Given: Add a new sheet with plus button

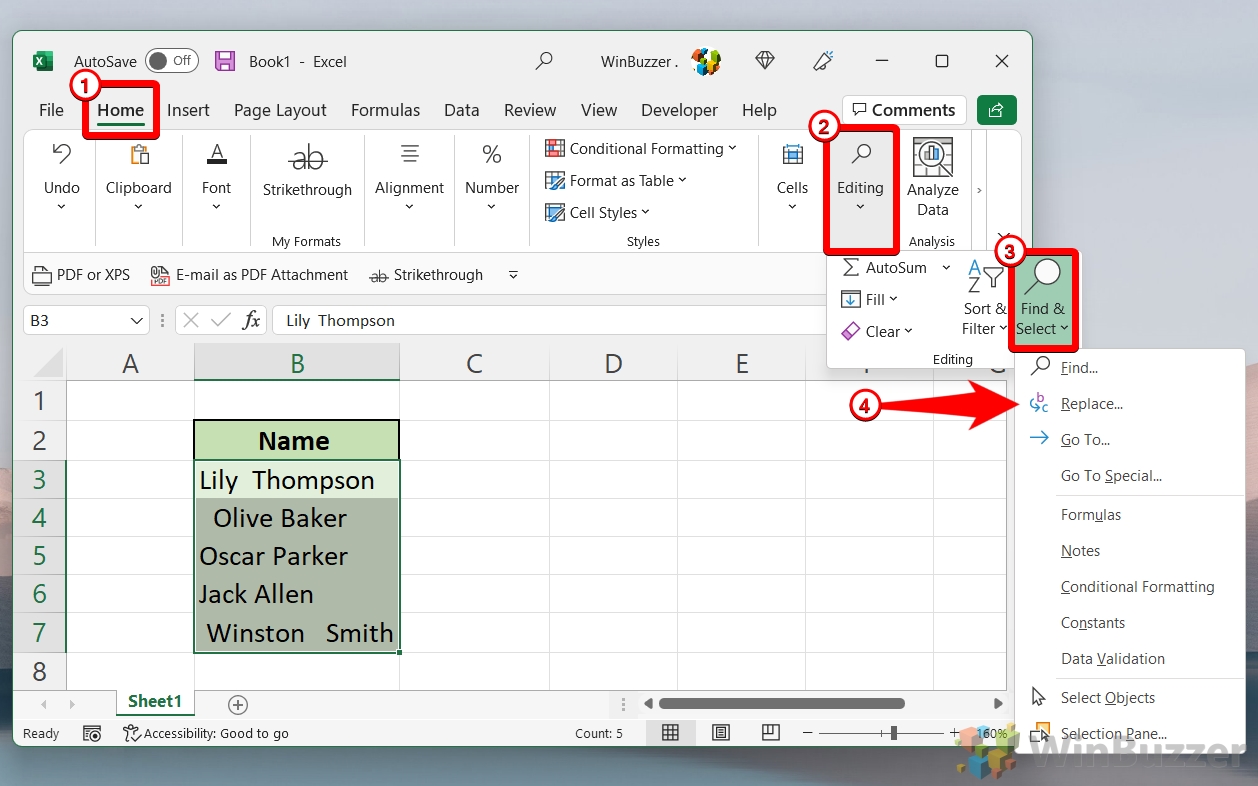Looking at the screenshot, I should [x=238, y=705].
